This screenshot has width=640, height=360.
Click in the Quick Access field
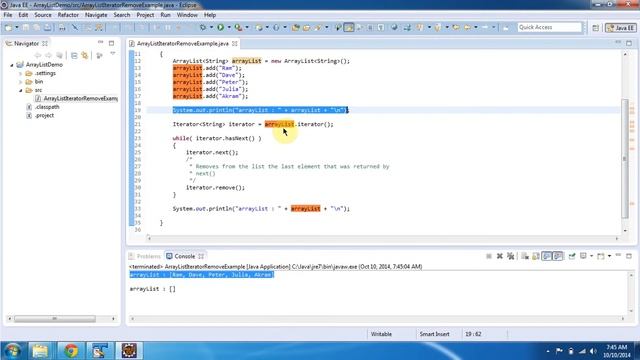549,27
